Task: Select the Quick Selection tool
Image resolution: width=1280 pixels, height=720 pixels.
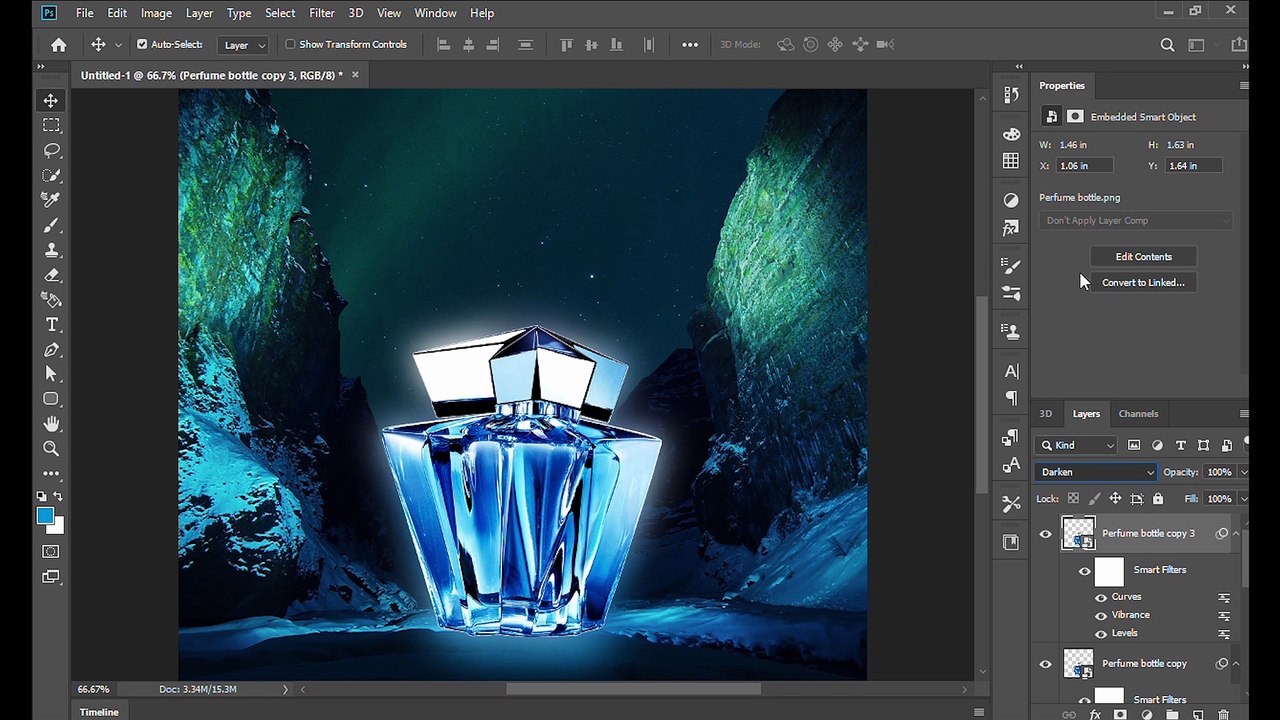Action: tap(51, 175)
